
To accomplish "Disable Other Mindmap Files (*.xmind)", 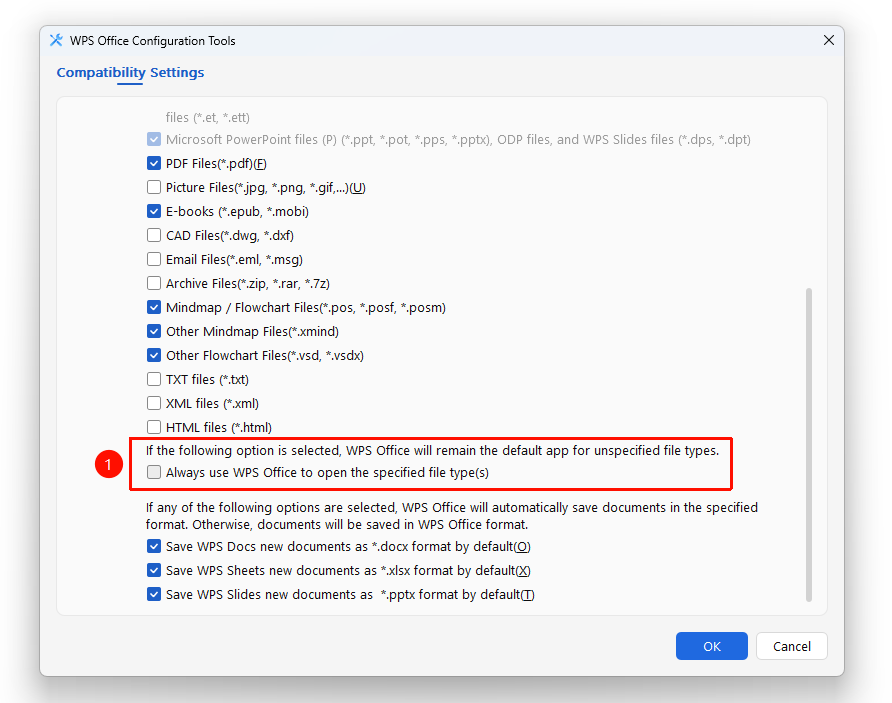I will [154, 331].
